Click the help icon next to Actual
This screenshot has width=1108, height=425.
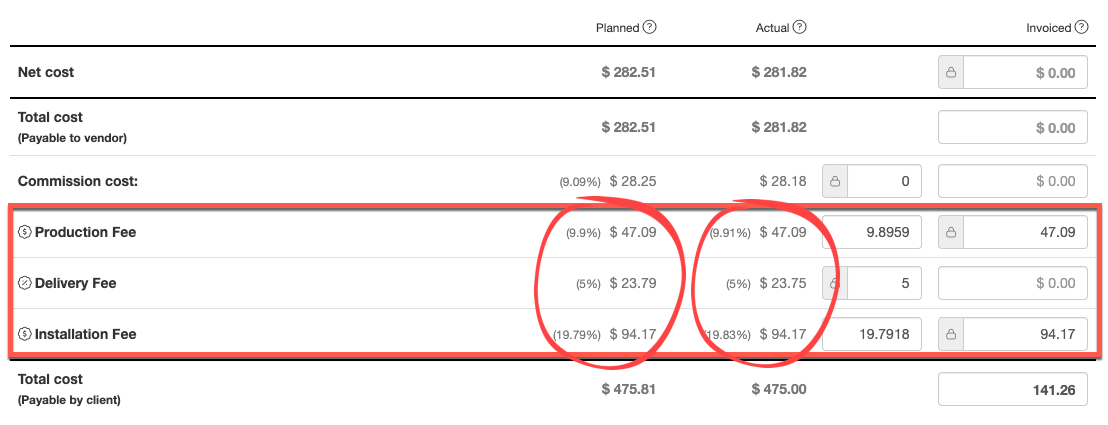pos(800,28)
